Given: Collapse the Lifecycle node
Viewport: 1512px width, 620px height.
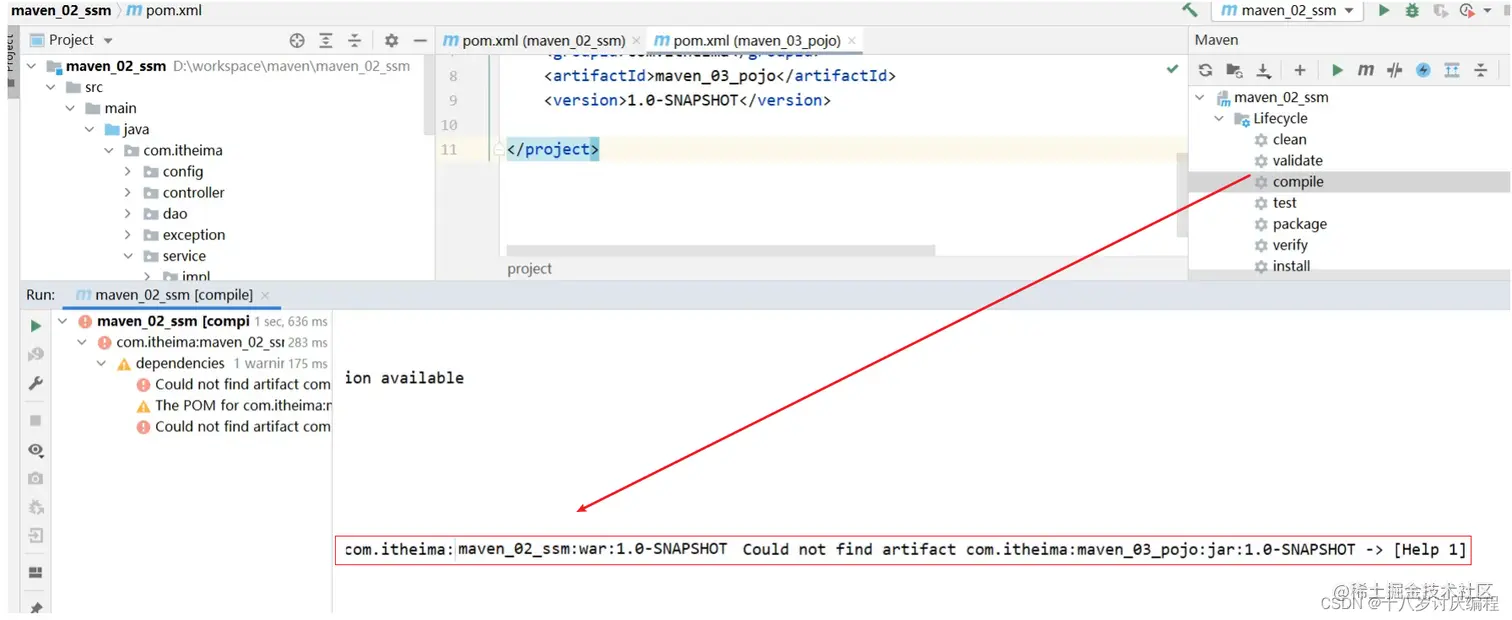Looking at the screenshot, I should (x=1219, y=118).
